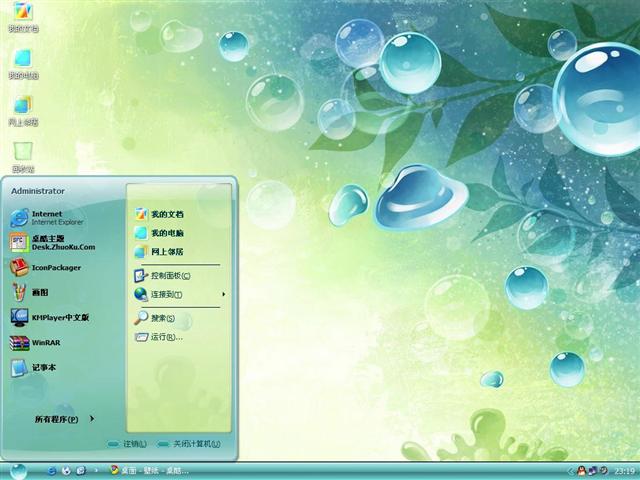Image resolution: width=640 pixels, height=480 pixels.
Task: Open 搜索(S) search from Start menu
Action: 154,318
